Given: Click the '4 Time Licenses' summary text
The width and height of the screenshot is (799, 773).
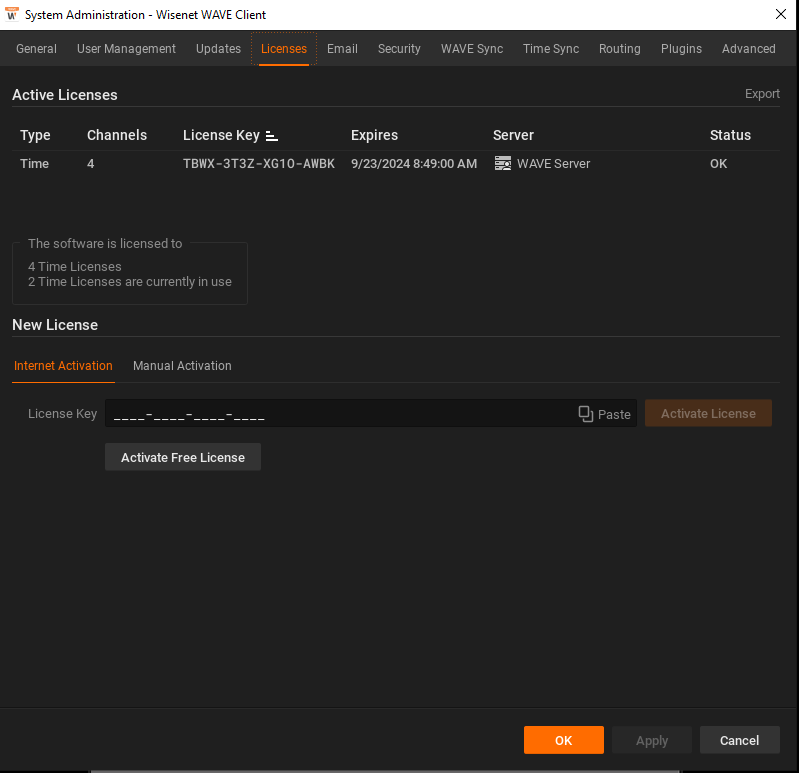Looking at the screenshot, I should pos(74,266).
